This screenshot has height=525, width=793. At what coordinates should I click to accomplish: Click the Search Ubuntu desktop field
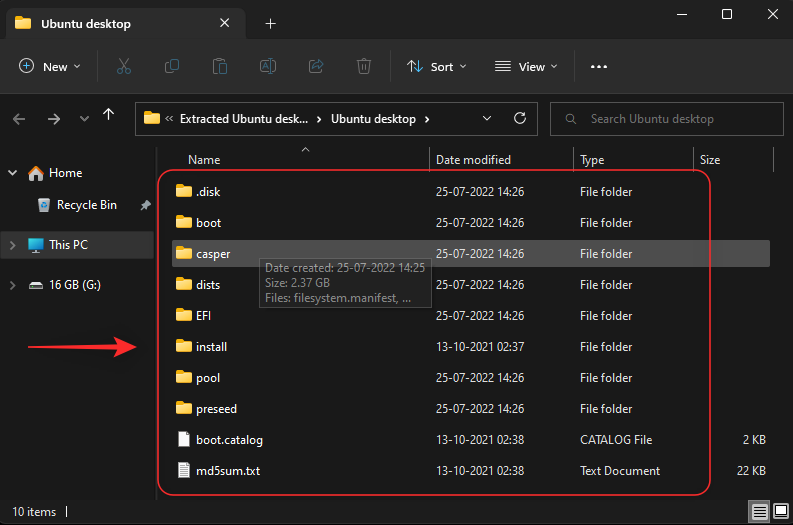pos(667,119)
